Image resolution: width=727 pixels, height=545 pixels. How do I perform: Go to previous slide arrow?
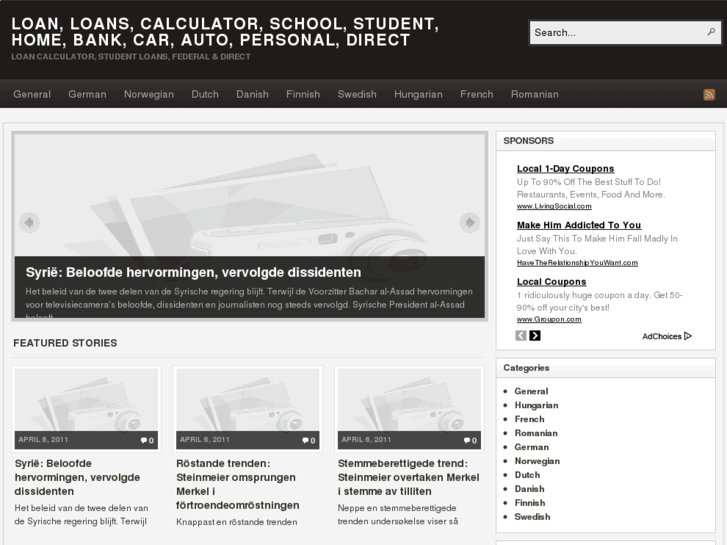pyautogui.click(x=29, y=223)
